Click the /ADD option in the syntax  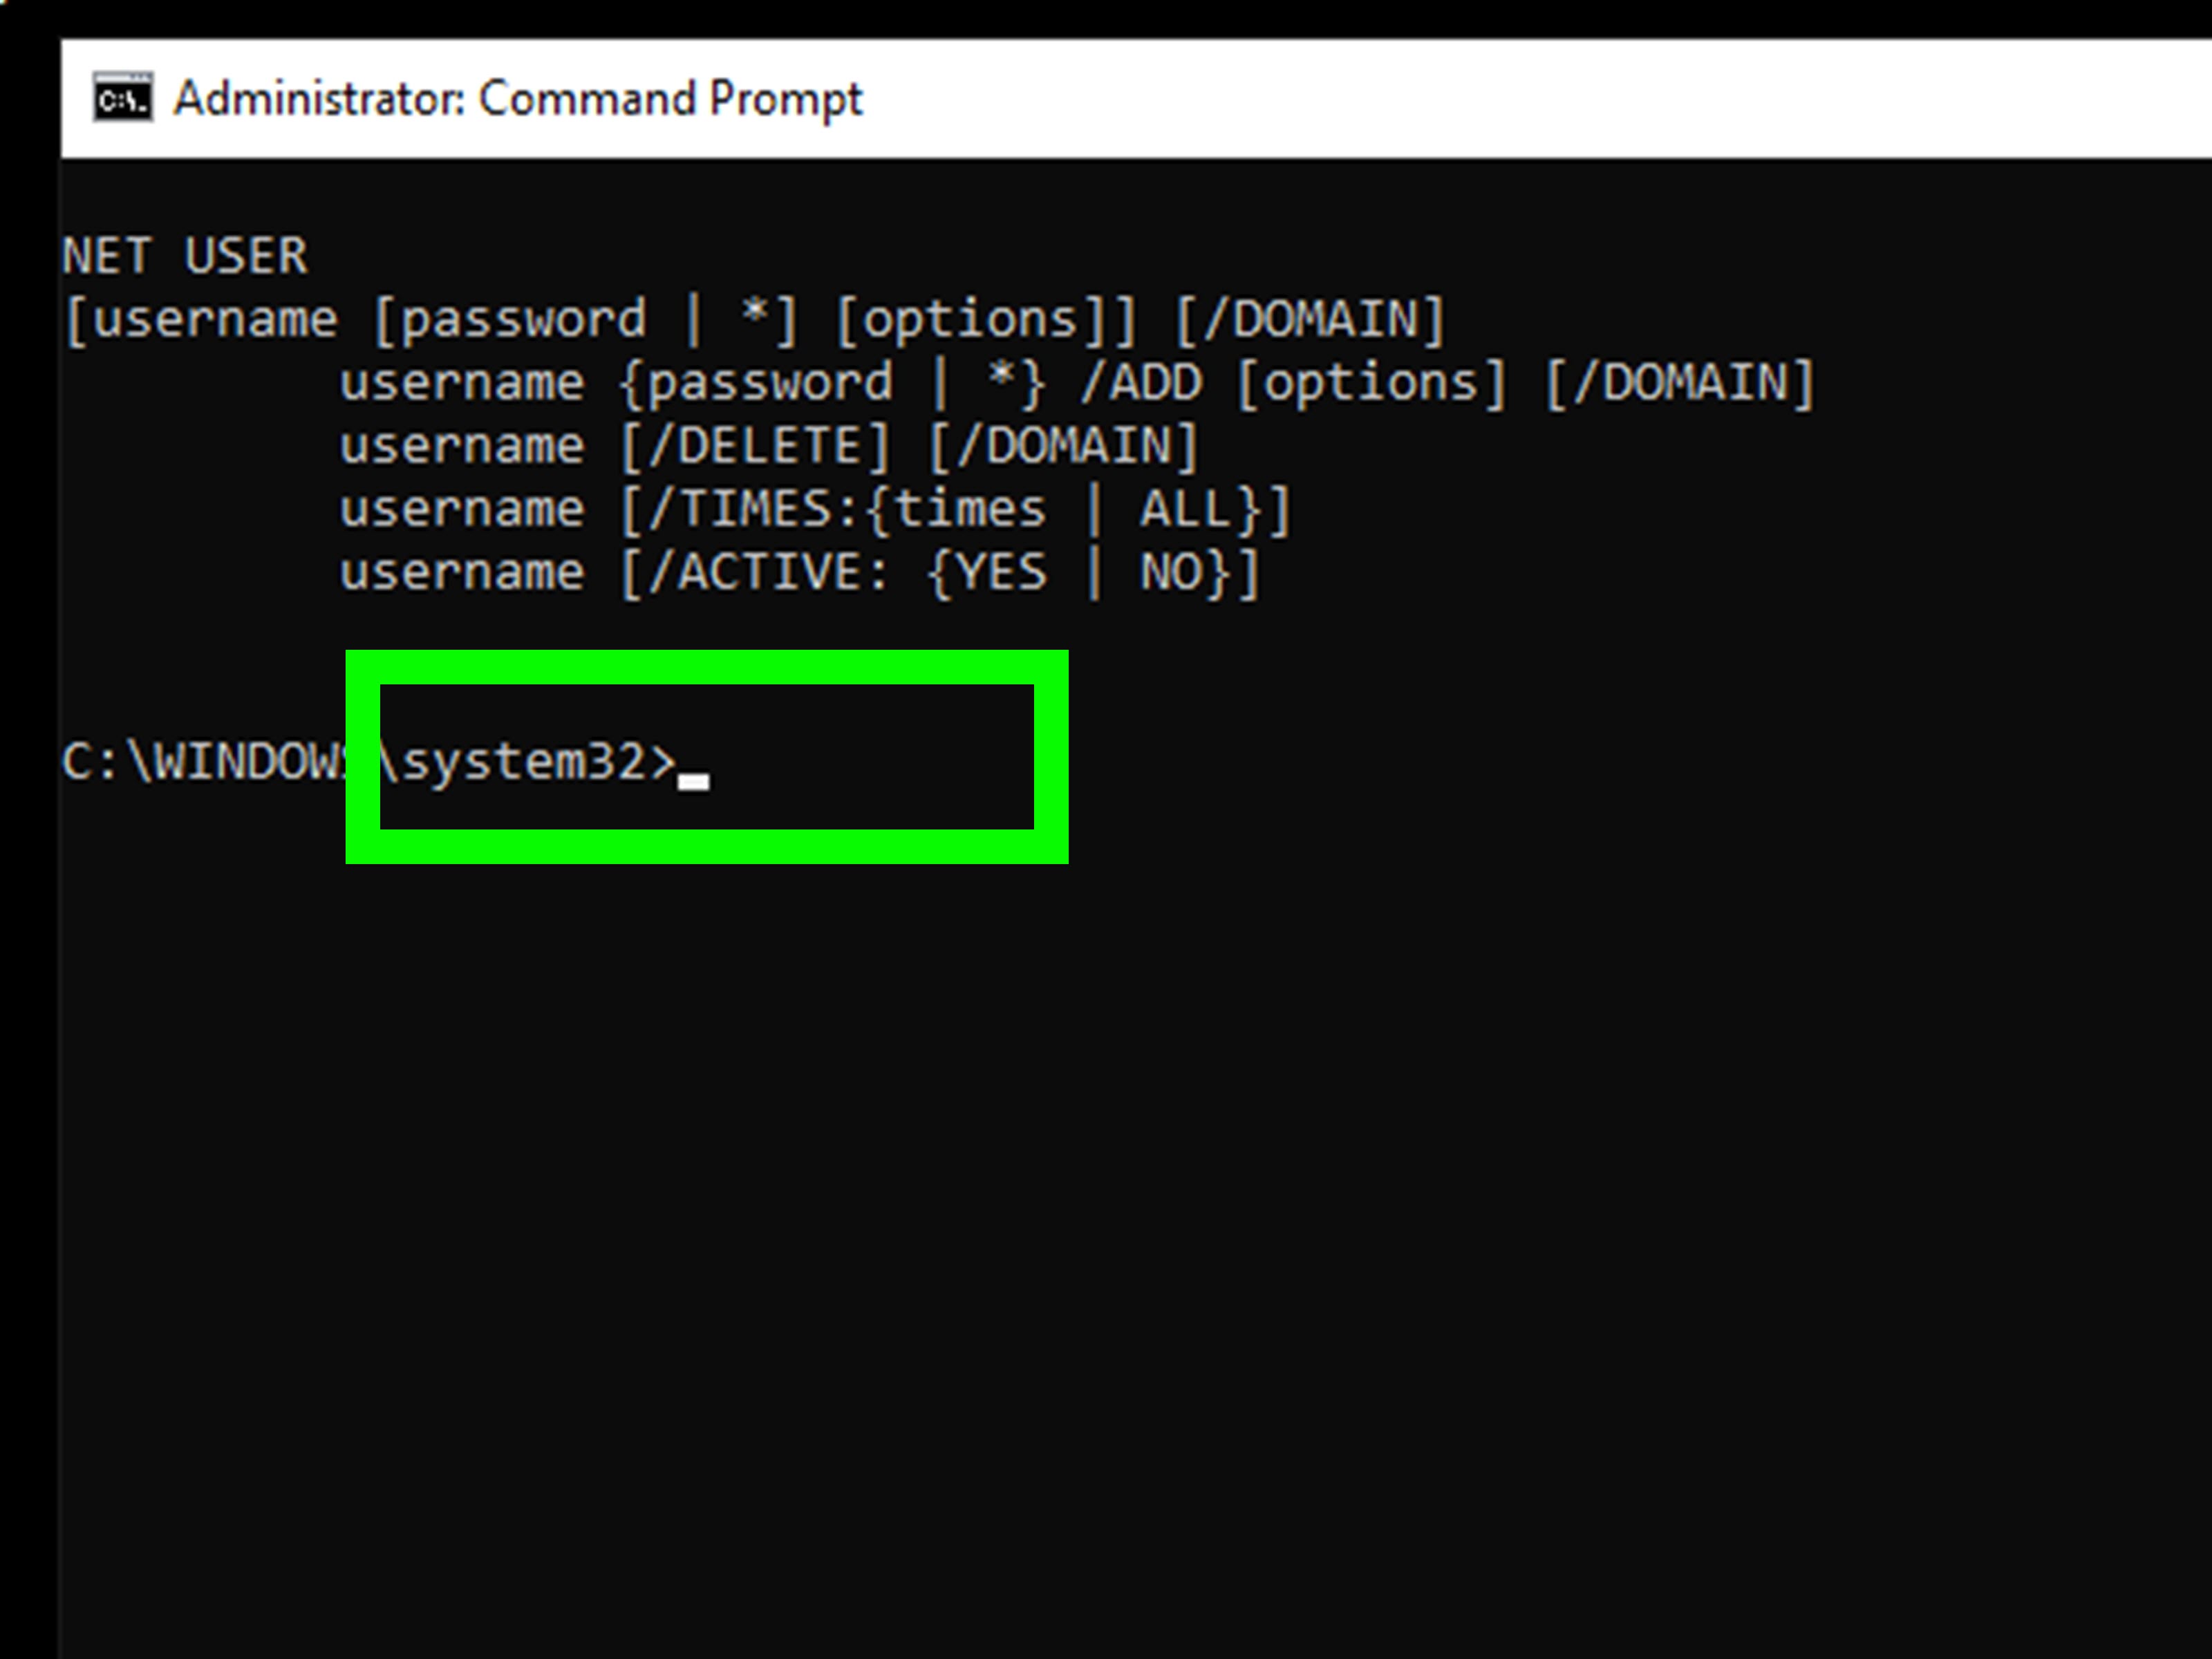pos(1141,383)
